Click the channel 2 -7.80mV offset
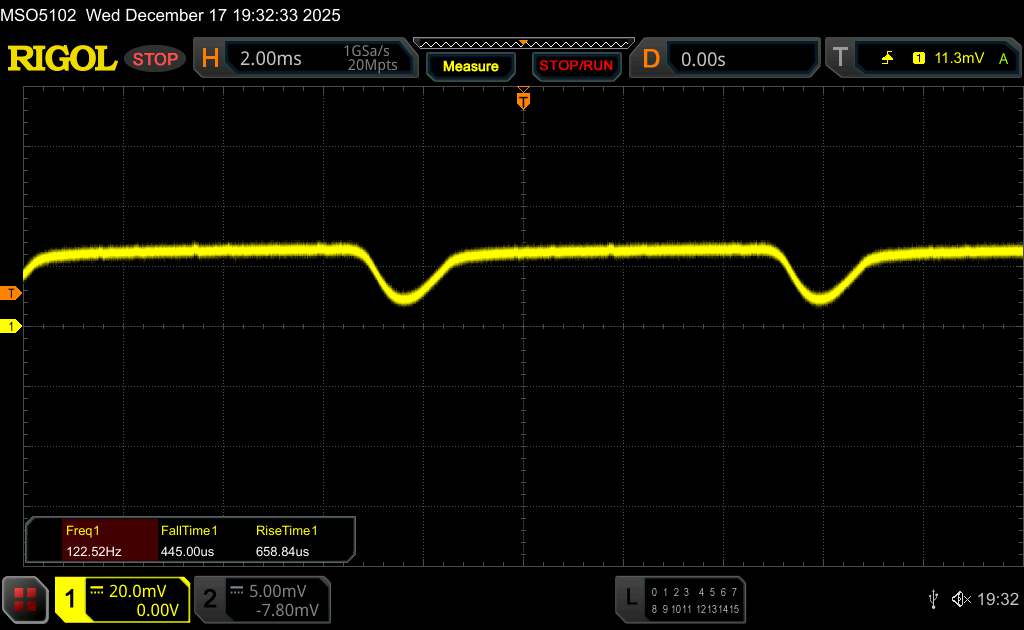The width and height of the screenshot is (1024, 630). 287,610
